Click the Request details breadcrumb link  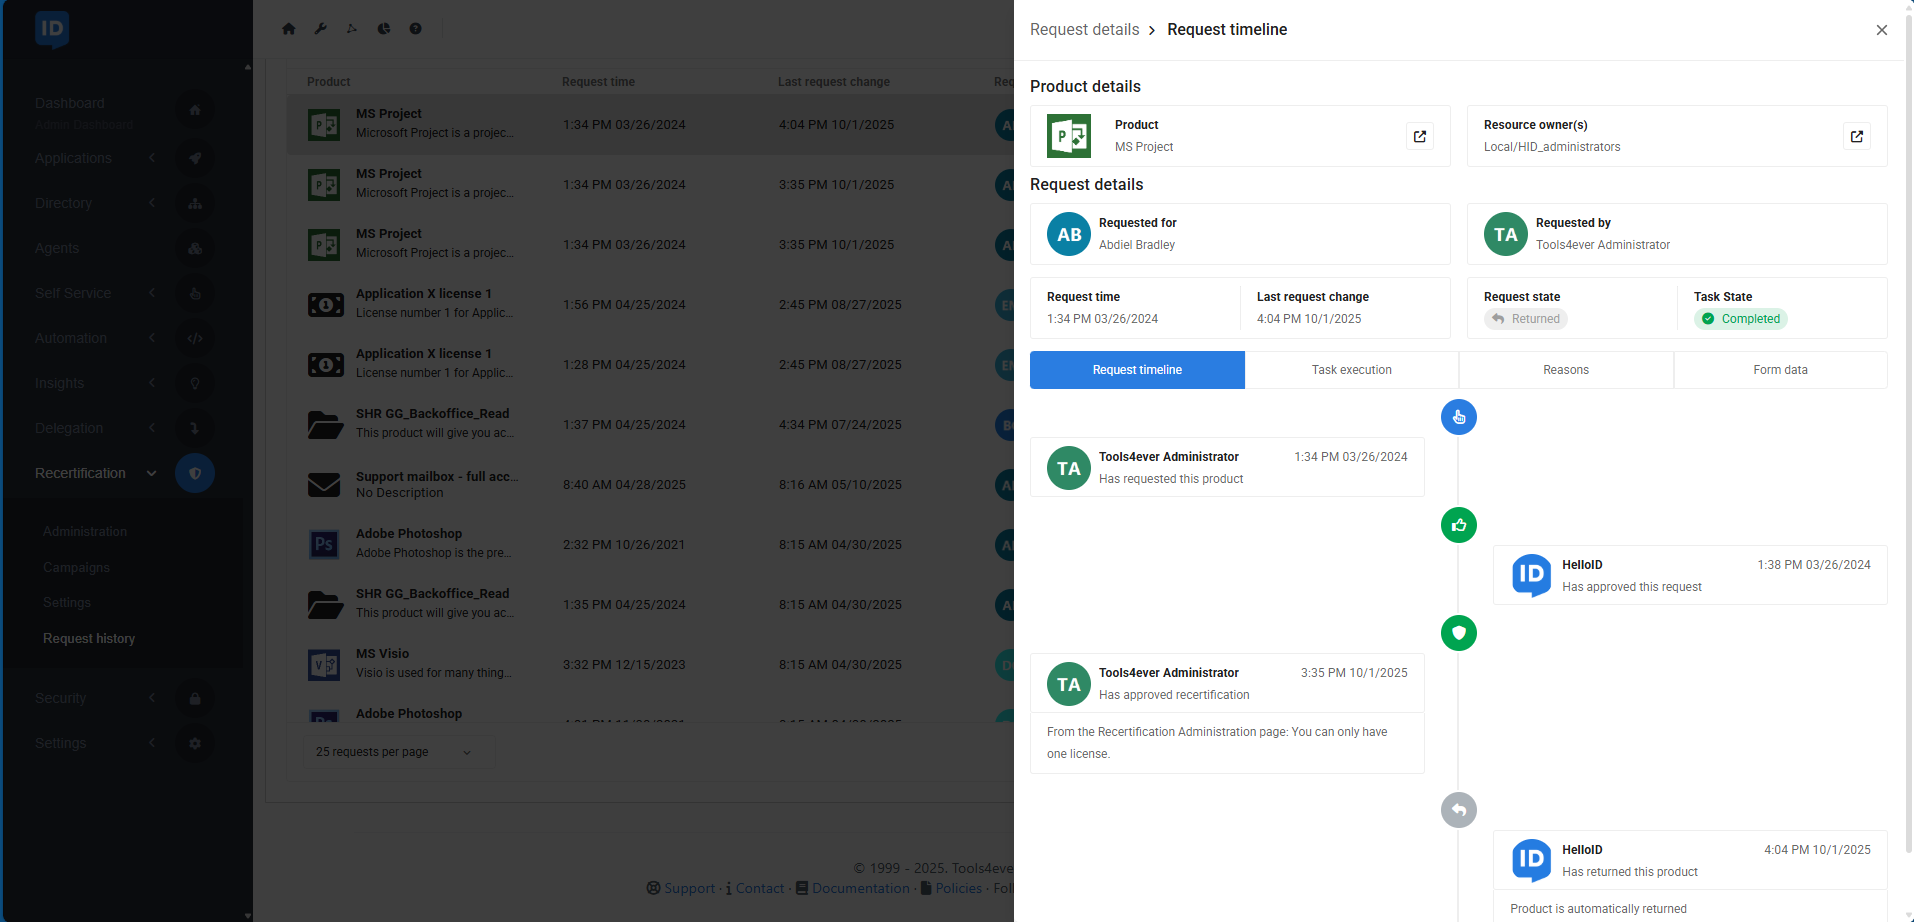pos(1084,30)
